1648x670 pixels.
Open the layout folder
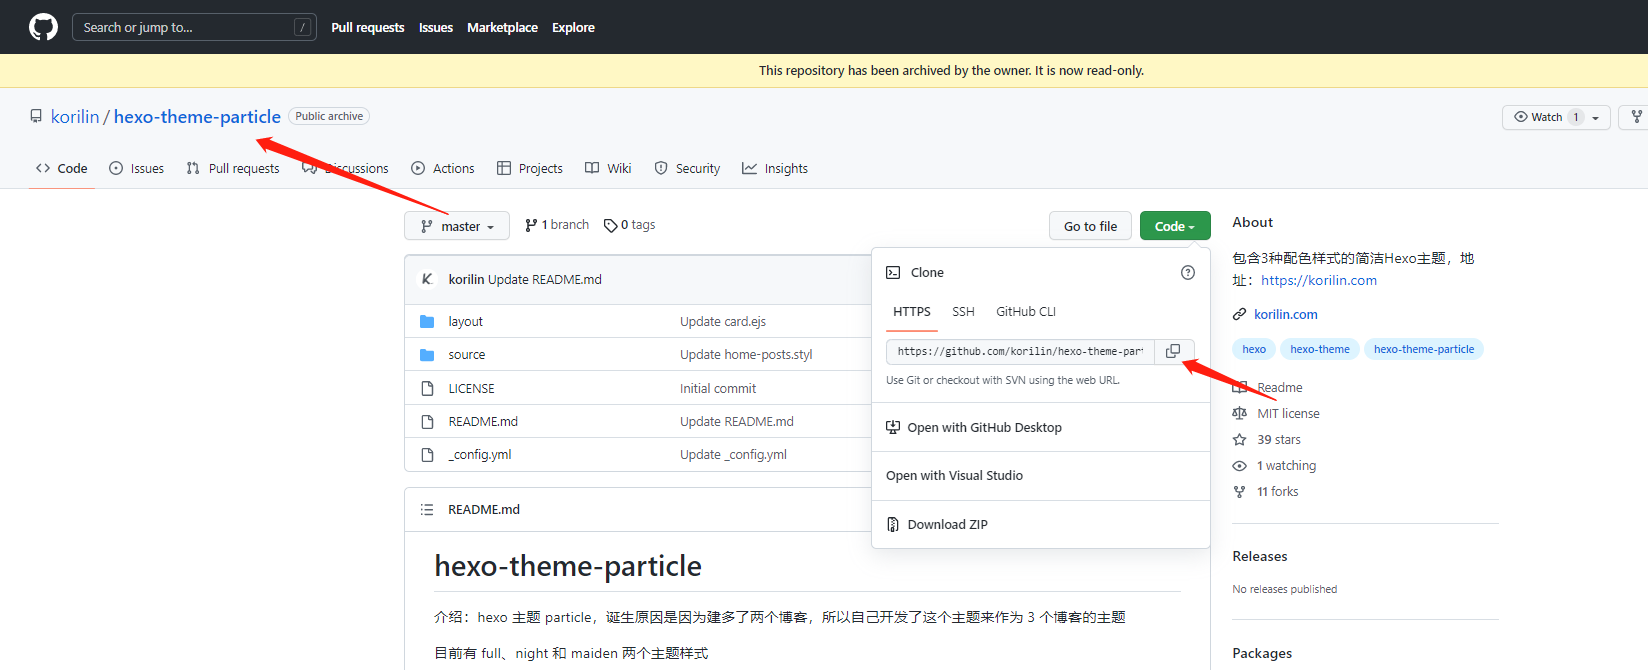(465, 321)
